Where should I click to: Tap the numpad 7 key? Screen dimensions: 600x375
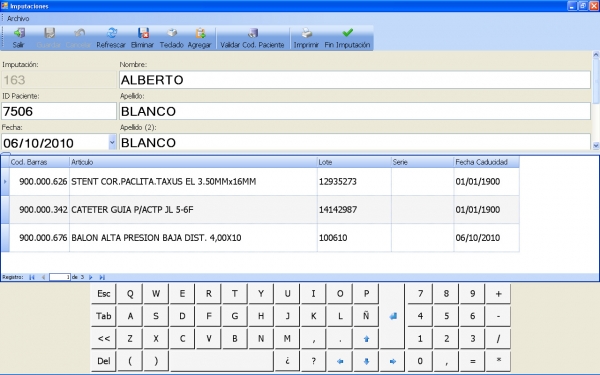coord(420,294)
